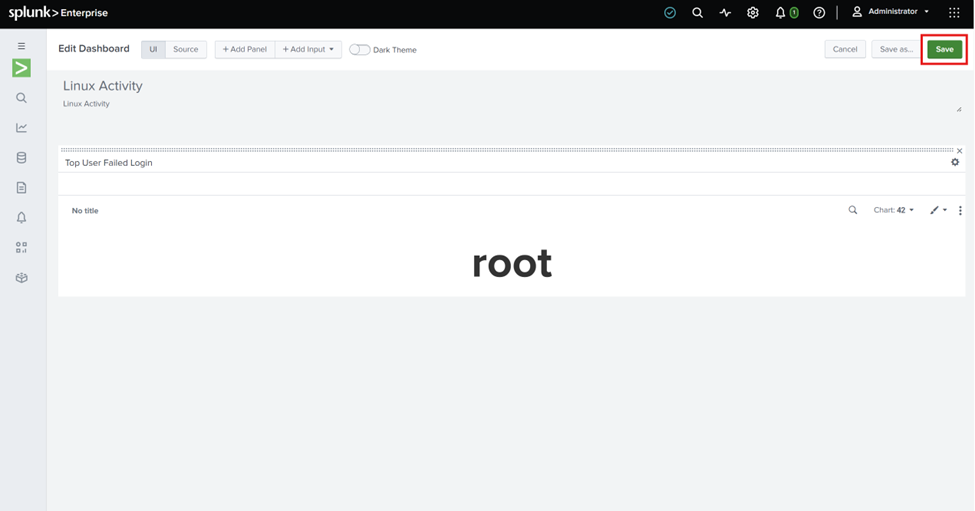975x511 pixels.
Task: Open the datasets database sidebar icon
Action: tap(21, 157)
